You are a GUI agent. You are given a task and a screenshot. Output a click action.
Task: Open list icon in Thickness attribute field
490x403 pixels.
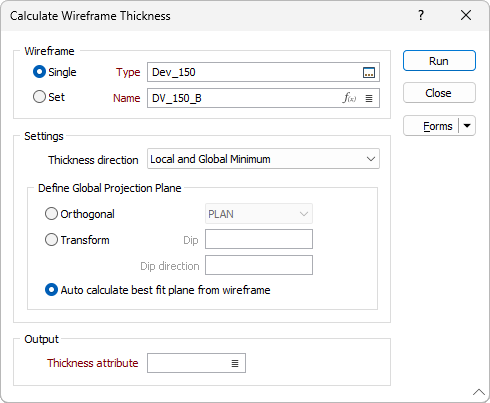click(x=235, y=363)
